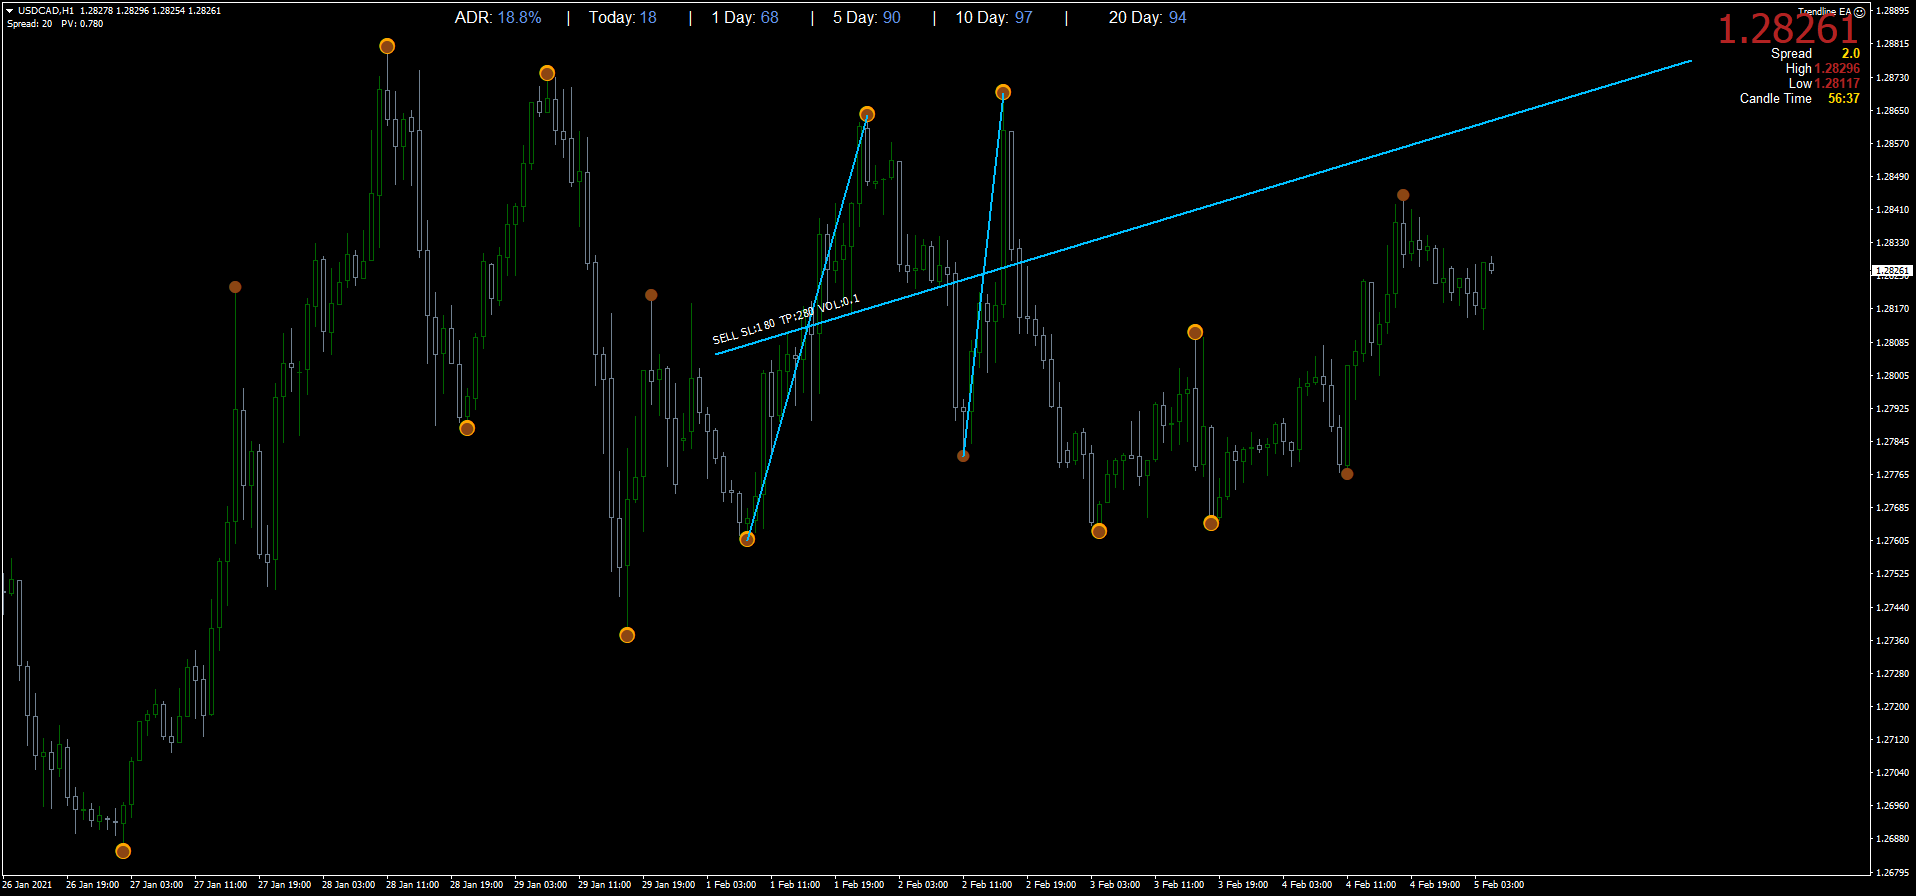
Task: Click the 1 Day: 68 range value
Action: point(745,17)
